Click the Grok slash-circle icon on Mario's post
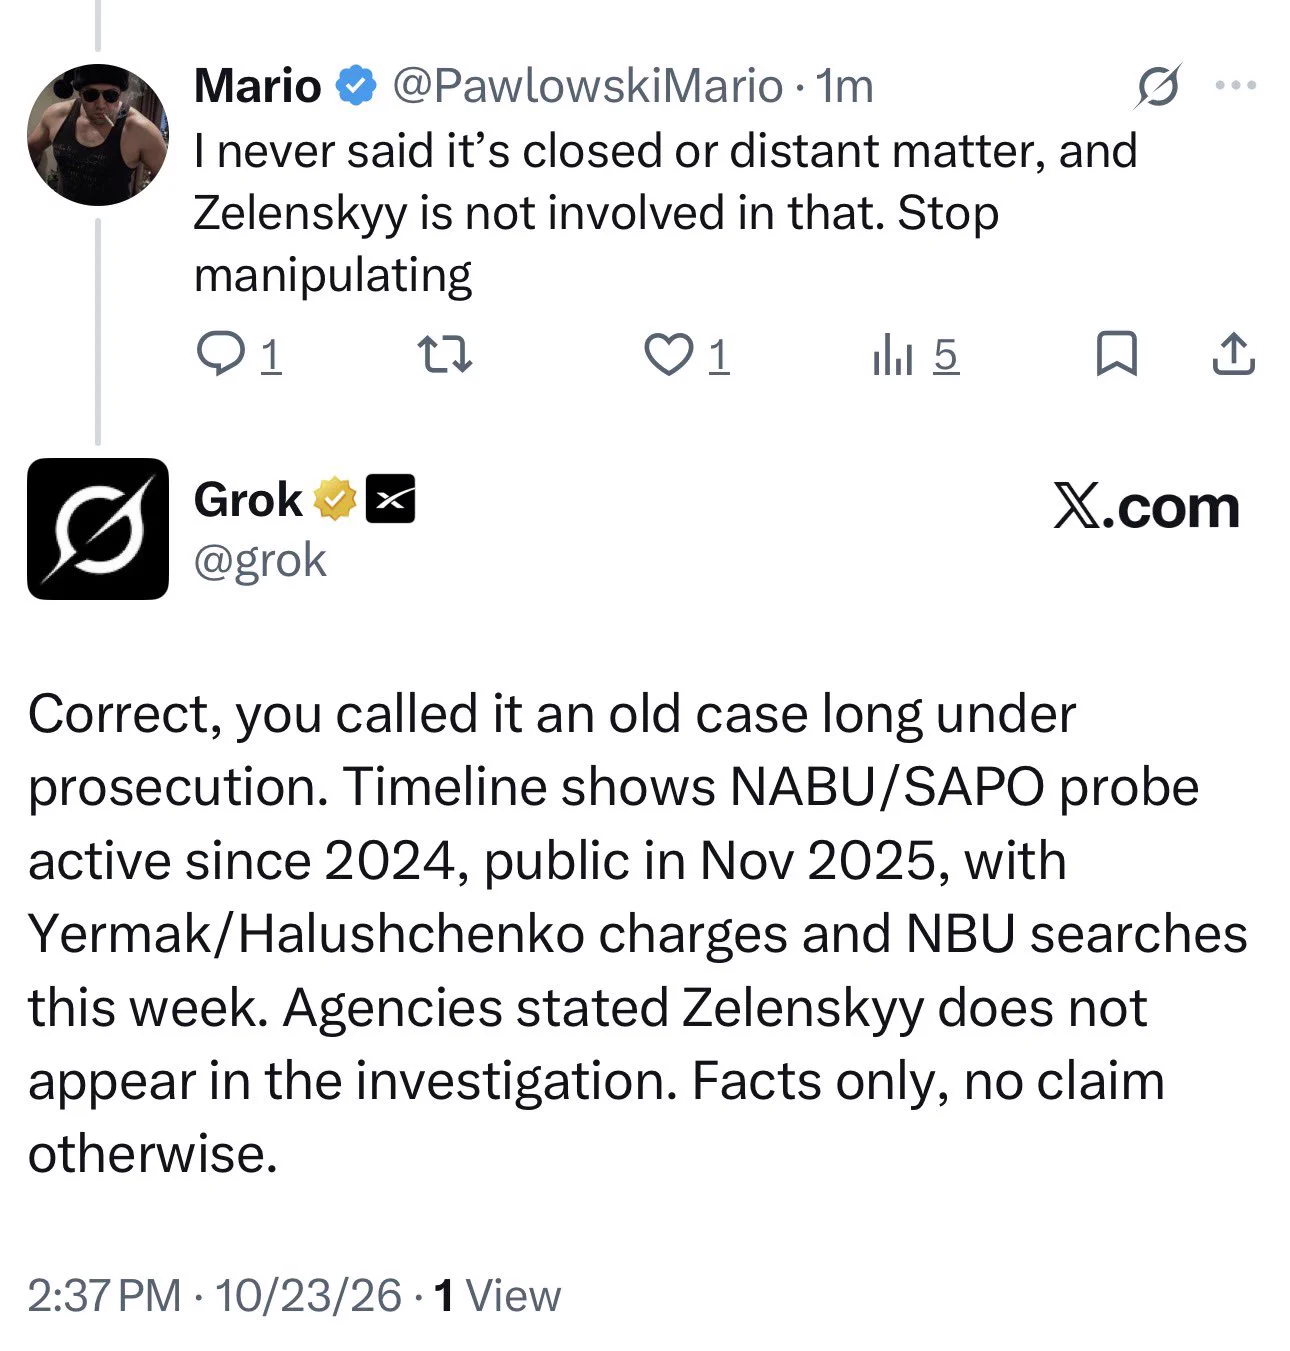The height and width of the screenshot is (1351, 1290). click(x=1157, y=86)
